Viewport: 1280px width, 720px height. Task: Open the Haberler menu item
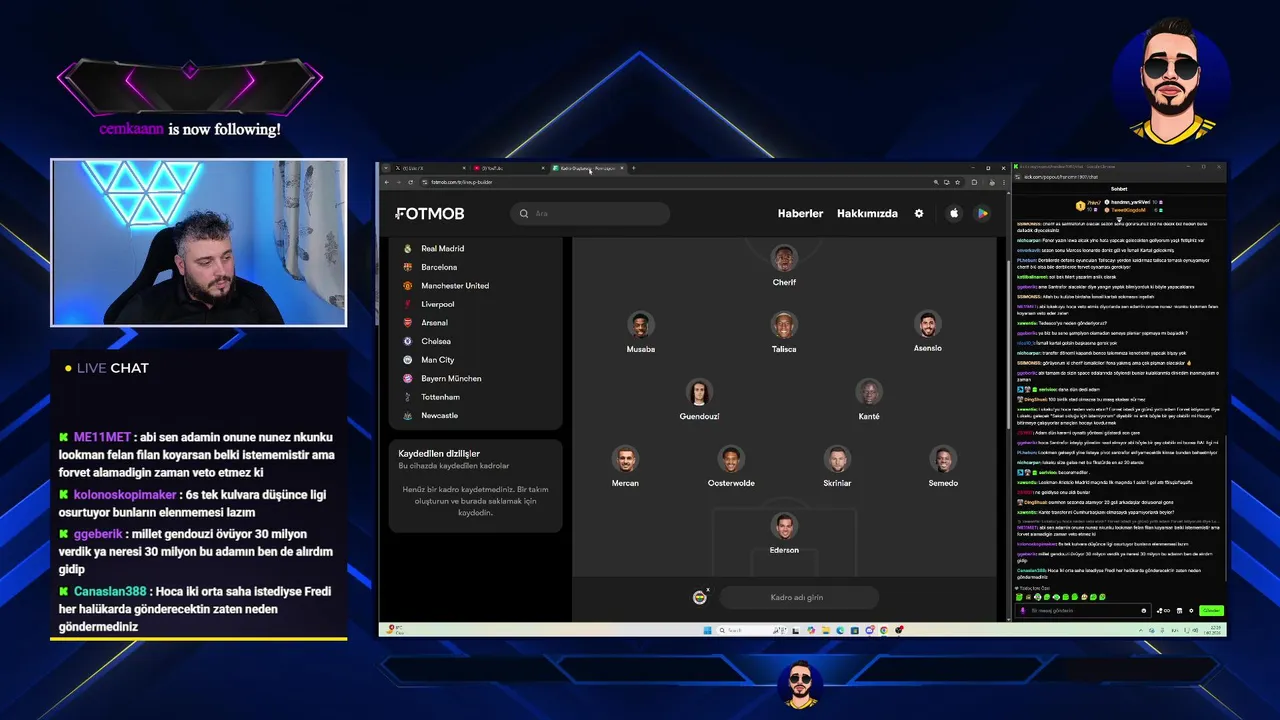click(800, 213)
